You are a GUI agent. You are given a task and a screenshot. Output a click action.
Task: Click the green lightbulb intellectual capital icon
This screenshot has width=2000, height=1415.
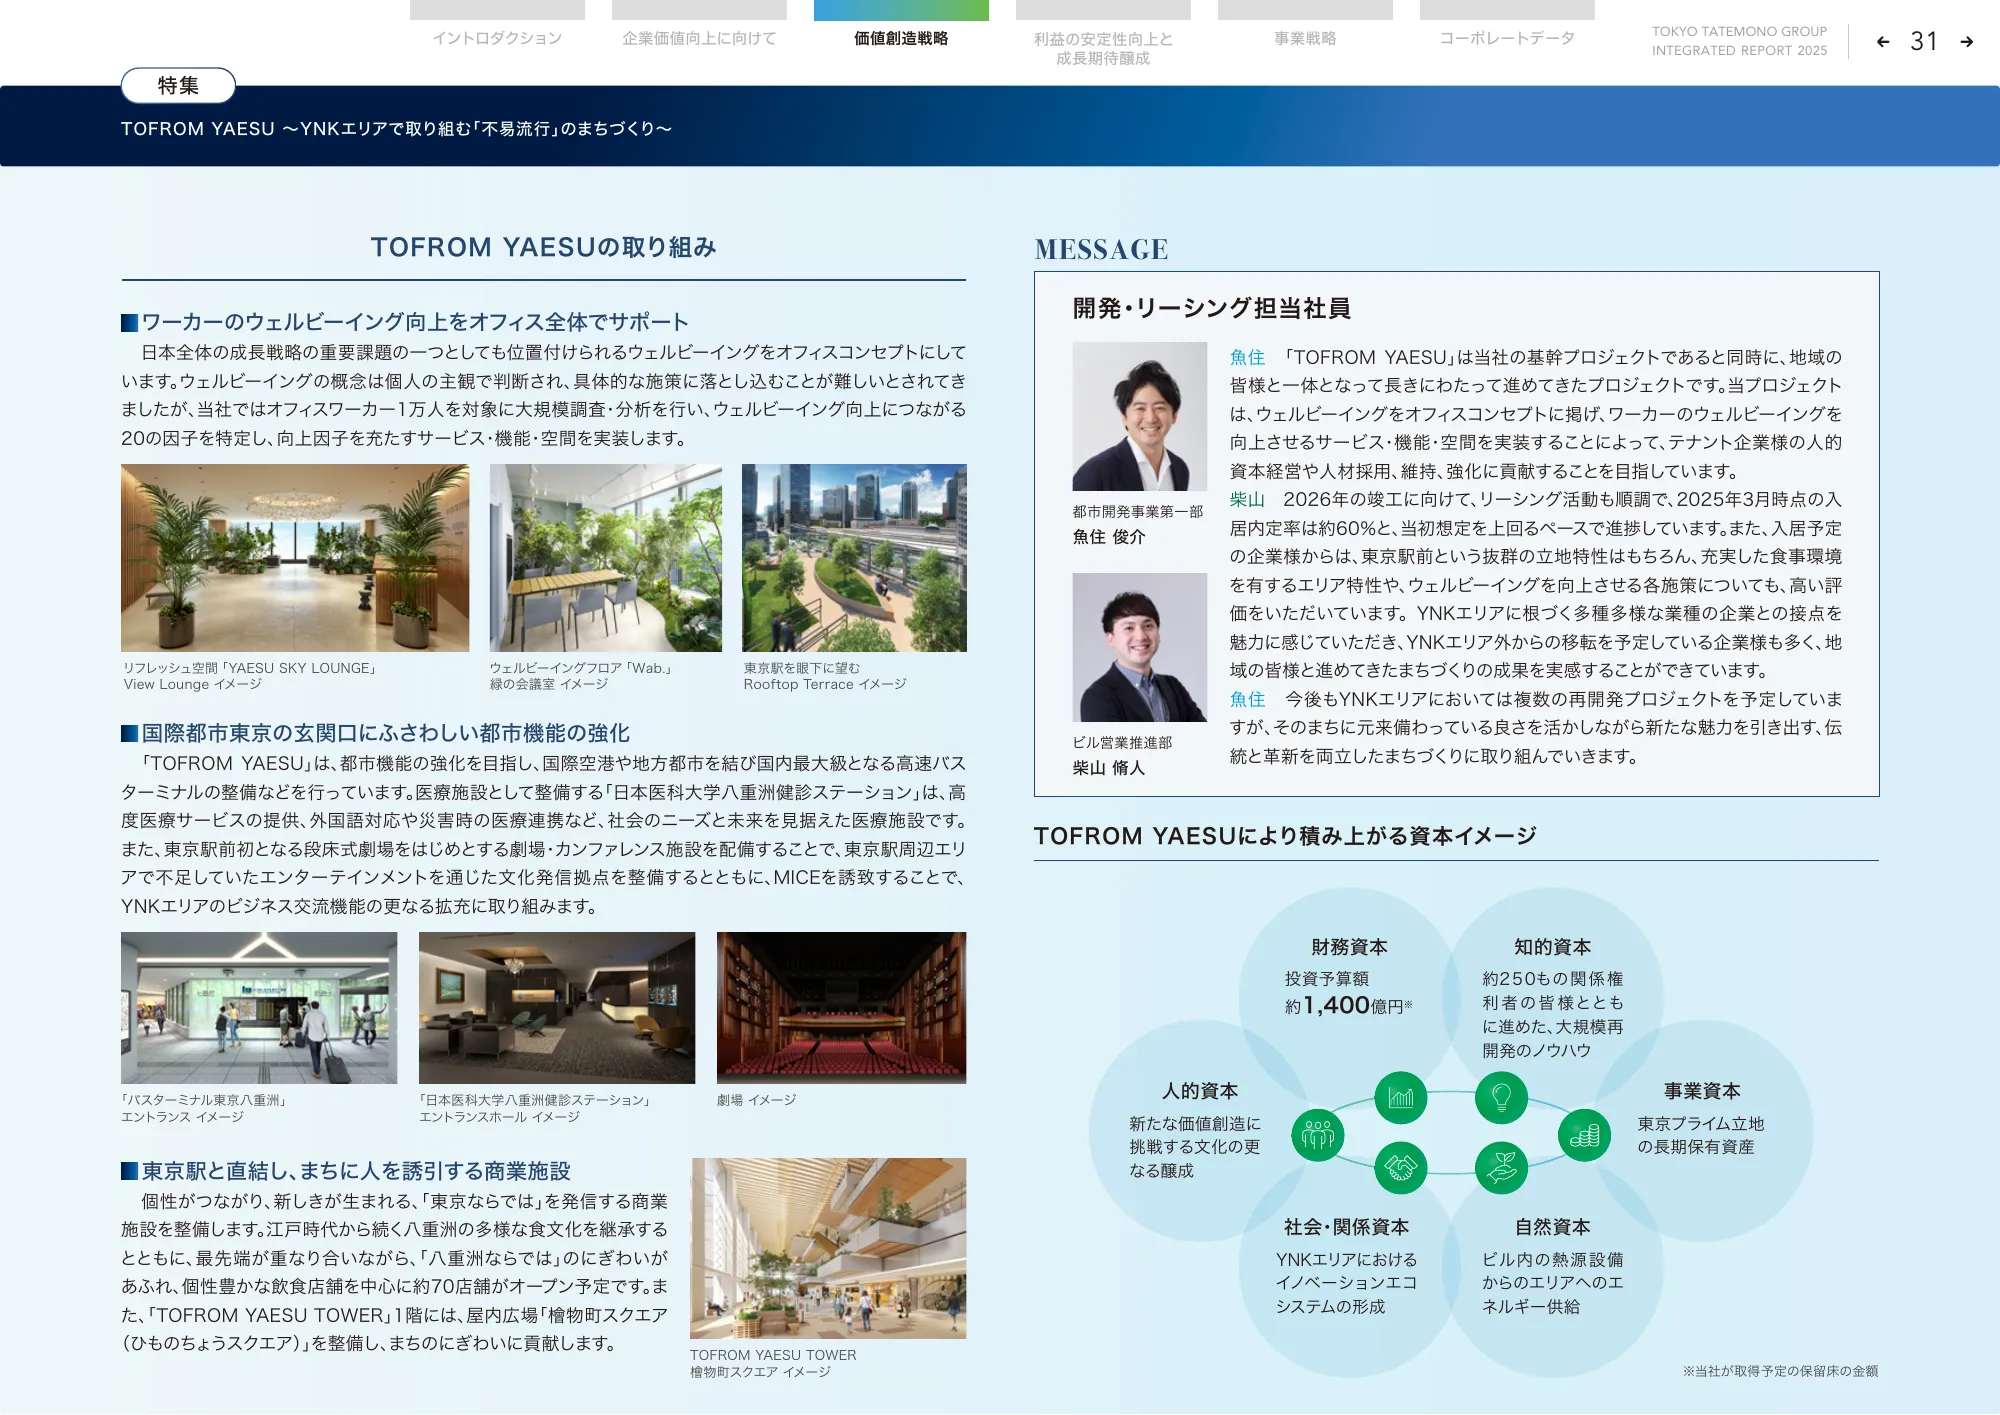(x=1501, y=1098)
